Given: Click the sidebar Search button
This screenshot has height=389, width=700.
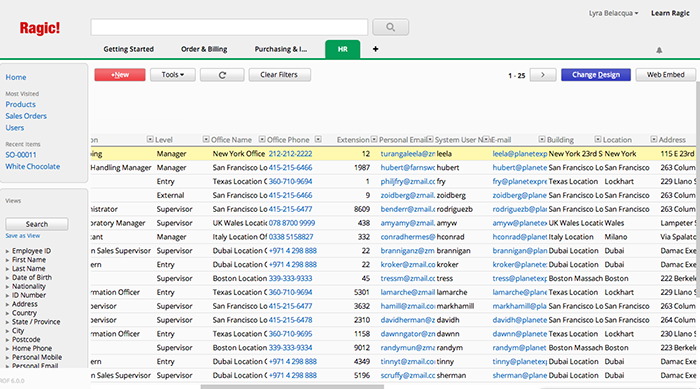Looking at the screenshot, I should click(x=37, y=224).
